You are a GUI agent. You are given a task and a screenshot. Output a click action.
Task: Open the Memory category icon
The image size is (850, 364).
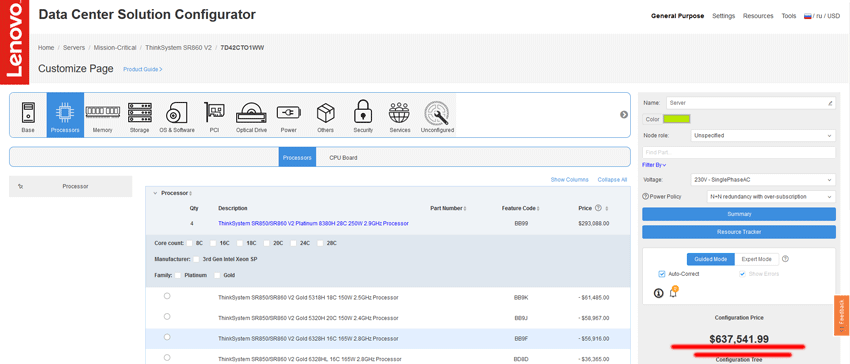[x=102, y=115]
